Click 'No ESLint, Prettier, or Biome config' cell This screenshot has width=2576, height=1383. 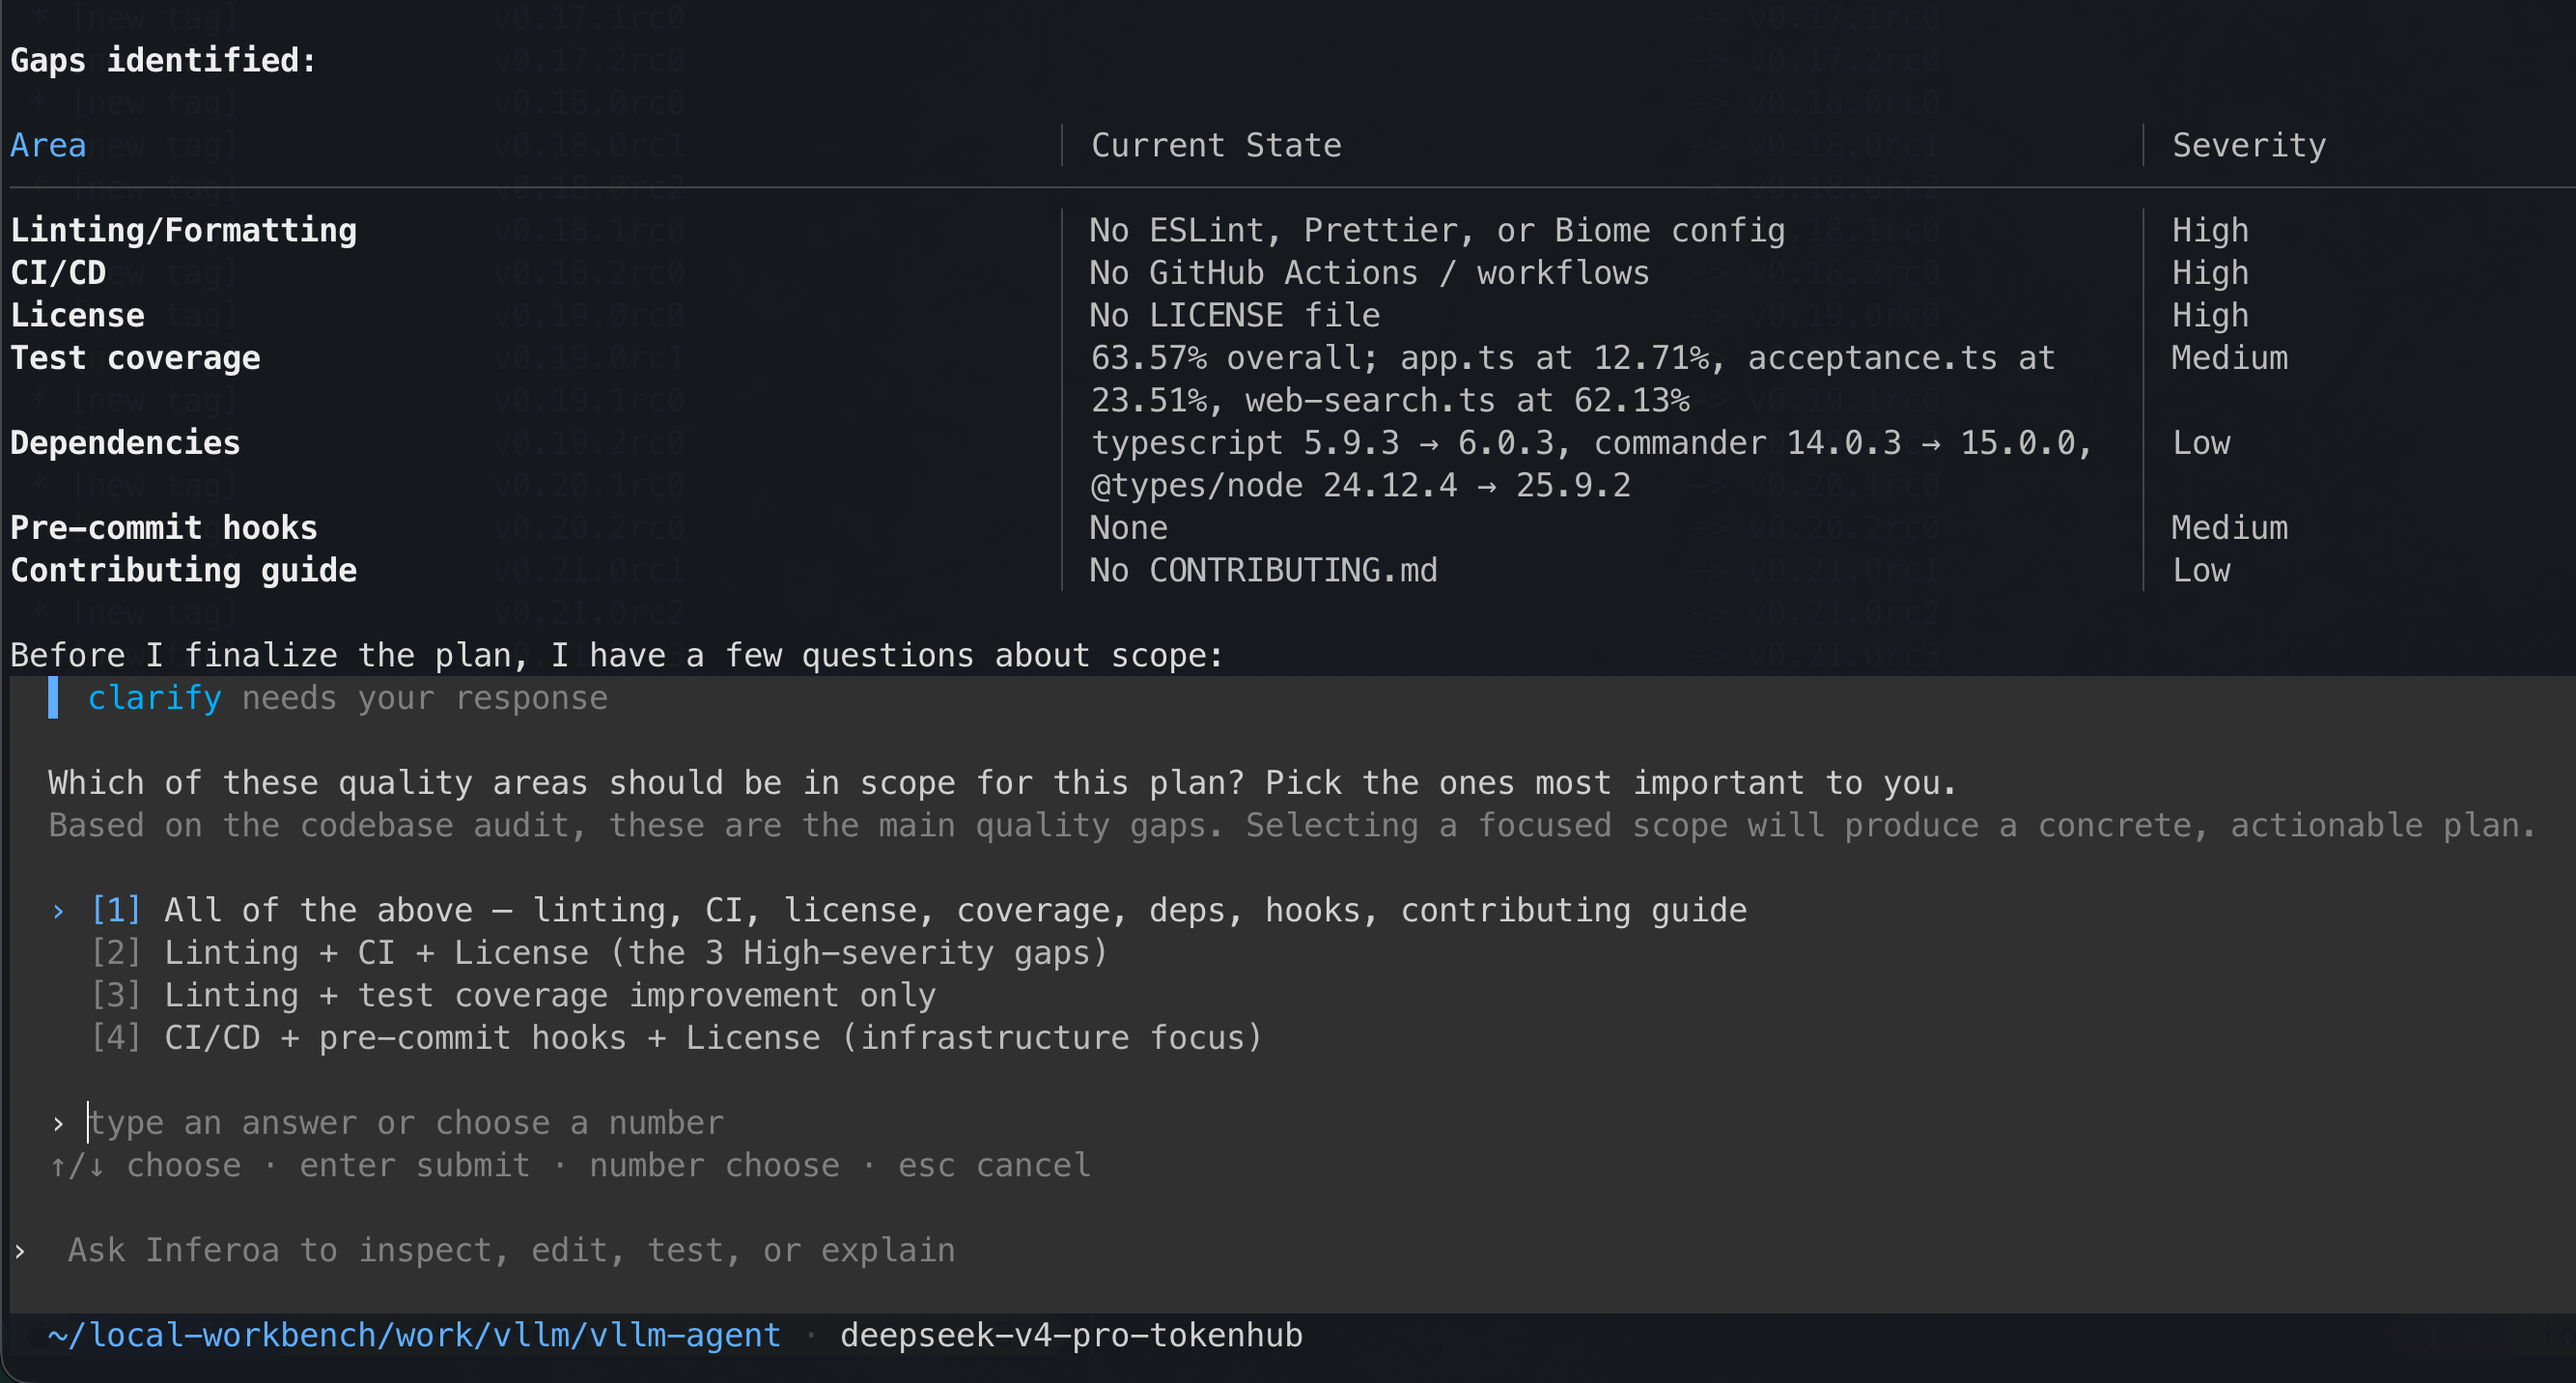click(1437, 230)
